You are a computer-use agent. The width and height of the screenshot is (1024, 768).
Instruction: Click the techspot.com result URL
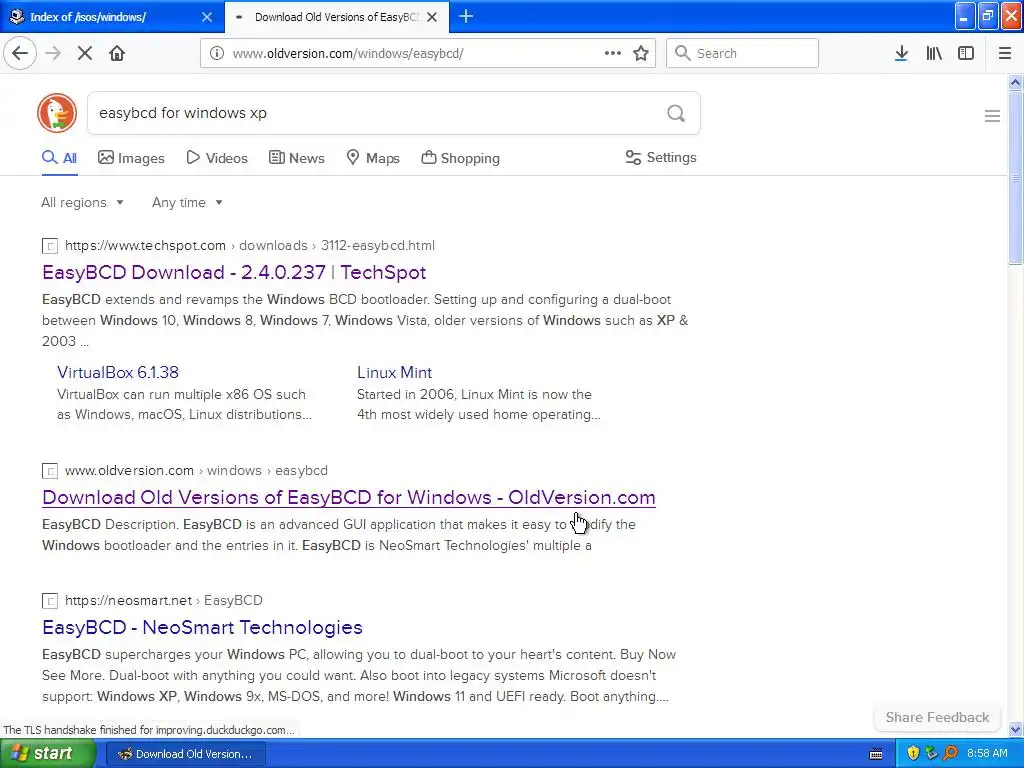(x=249, y=246)
